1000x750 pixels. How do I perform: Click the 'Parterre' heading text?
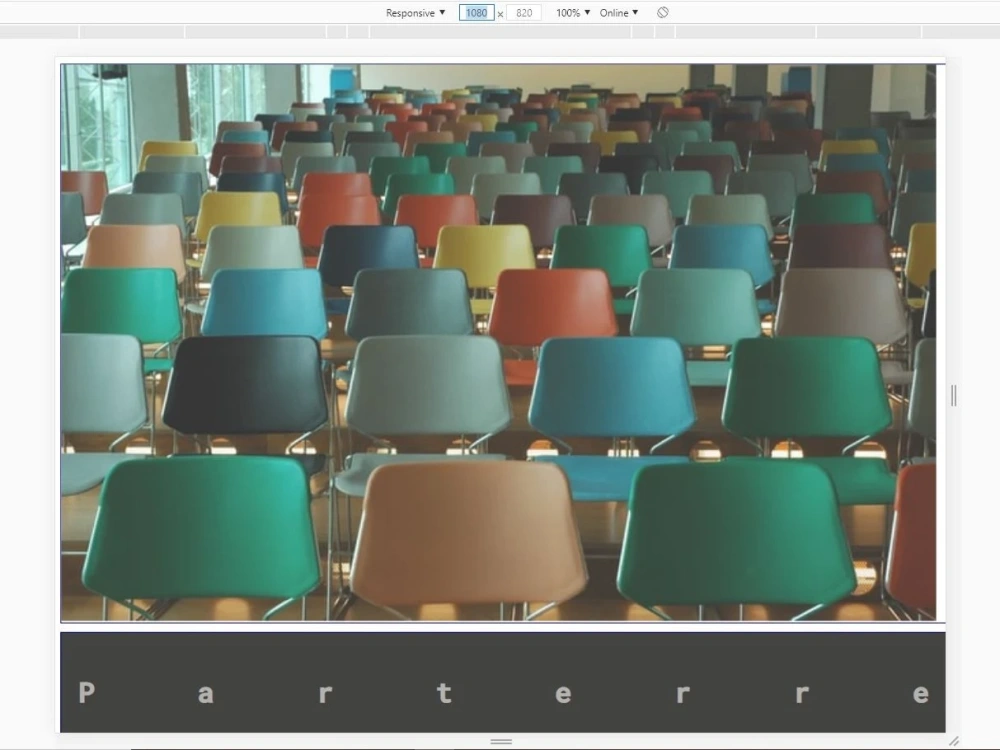tap(503, 693)
